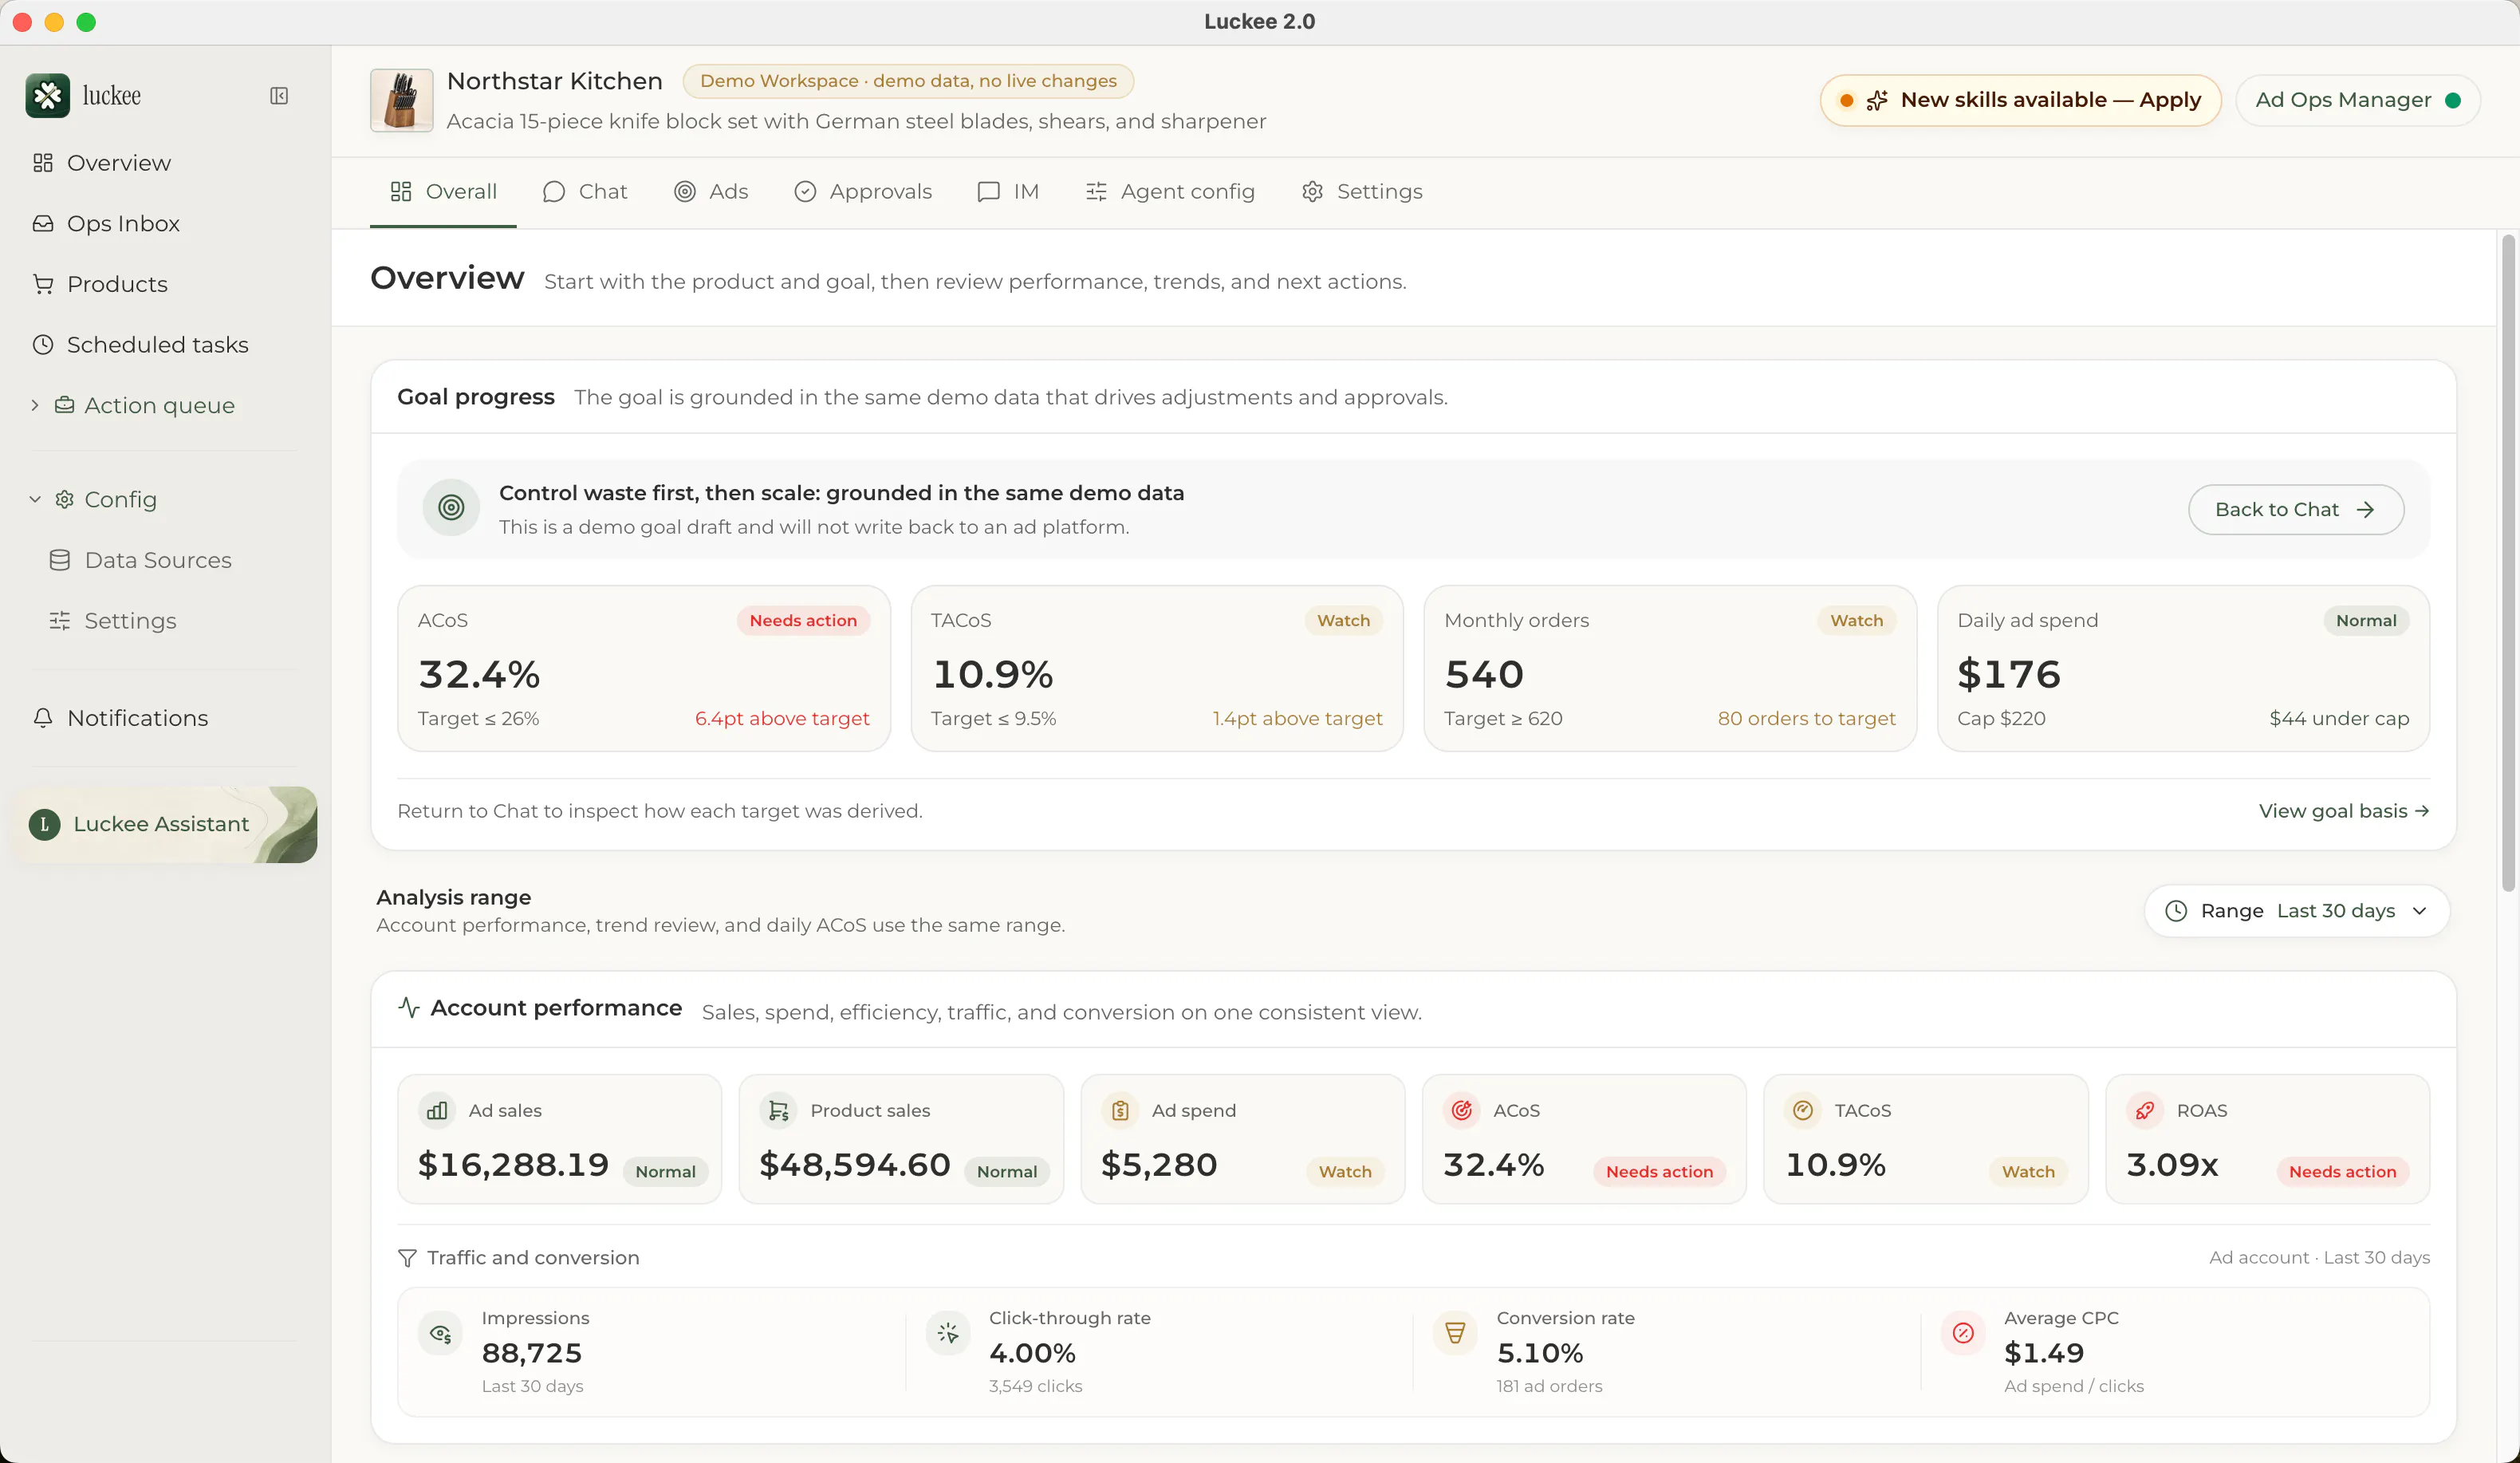Switch to the Chat tab
The image size is (2520, 1463).
coord(585,192)
